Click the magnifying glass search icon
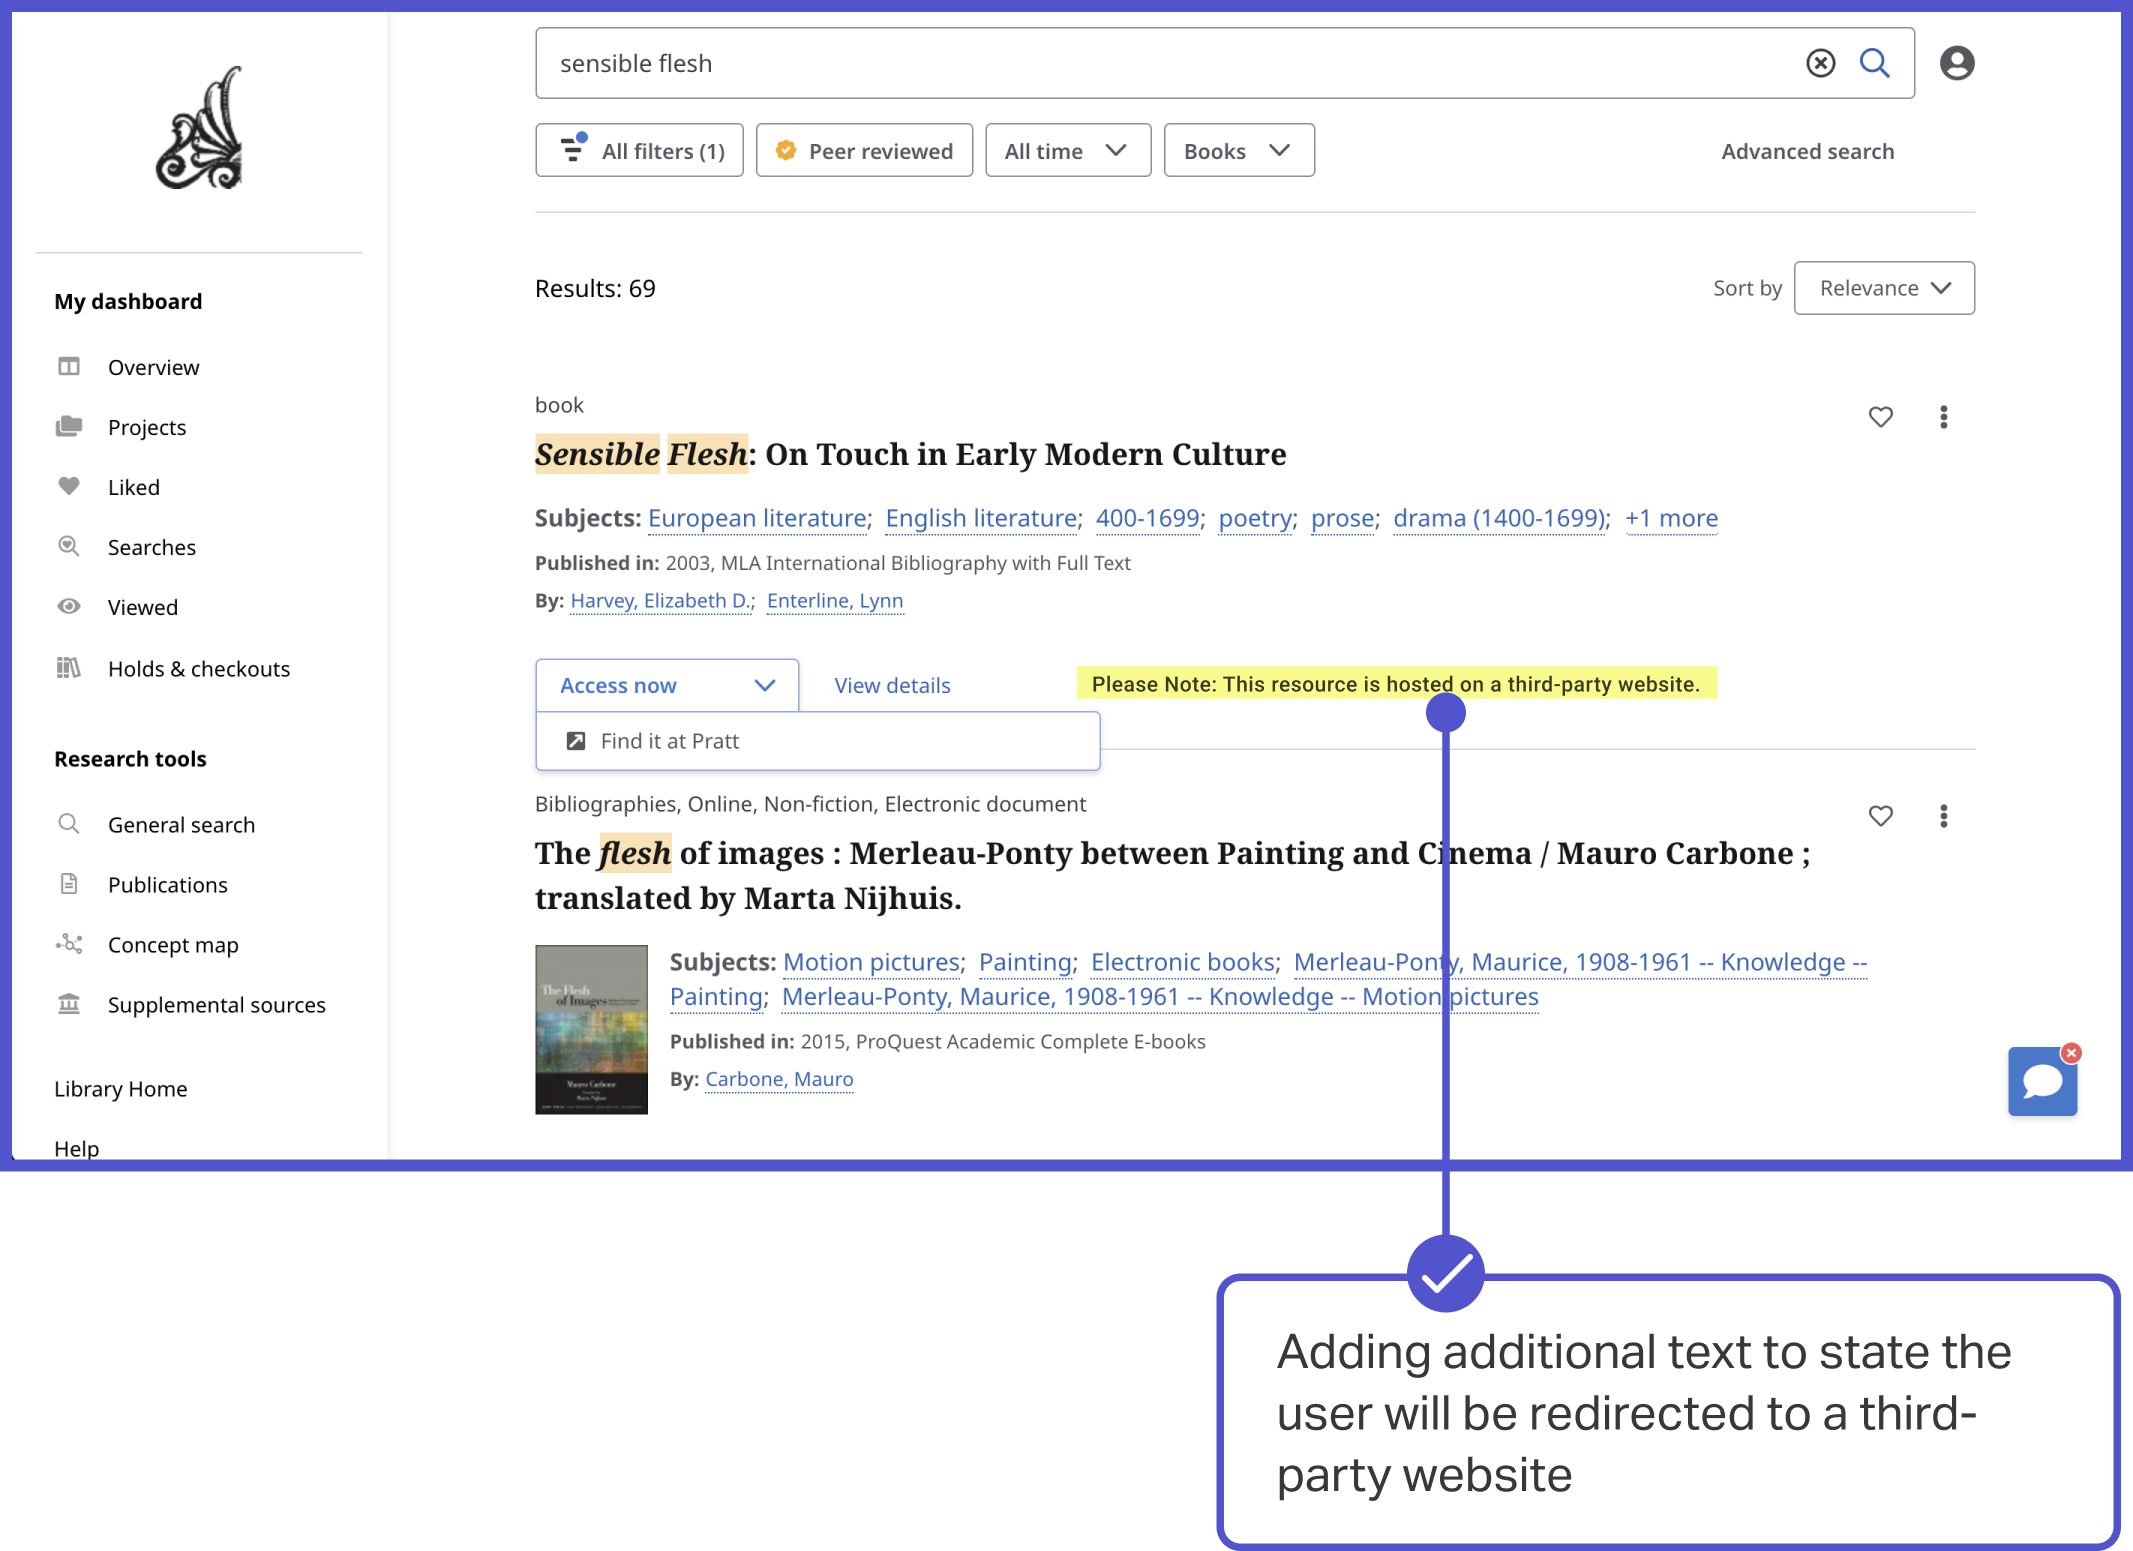This screenshot has height=1551, width=2133. (1874, 63)
